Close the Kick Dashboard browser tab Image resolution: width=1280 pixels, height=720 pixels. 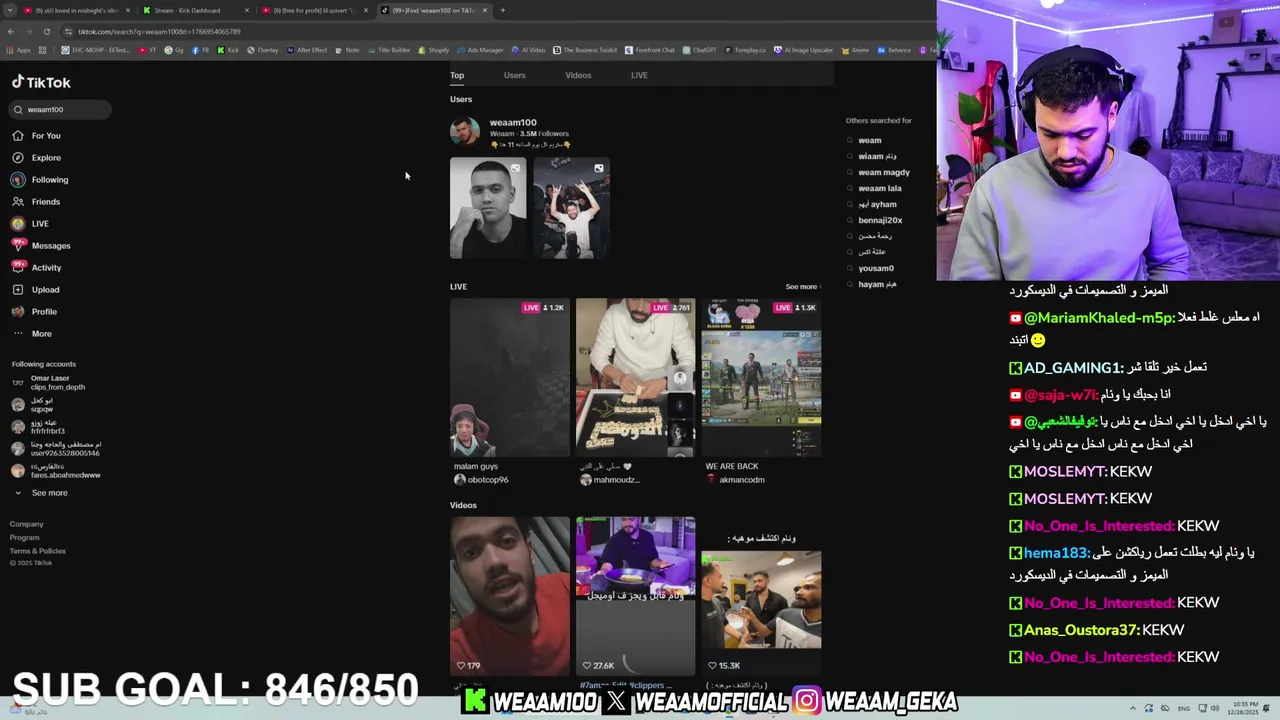(x=247, y=11)
